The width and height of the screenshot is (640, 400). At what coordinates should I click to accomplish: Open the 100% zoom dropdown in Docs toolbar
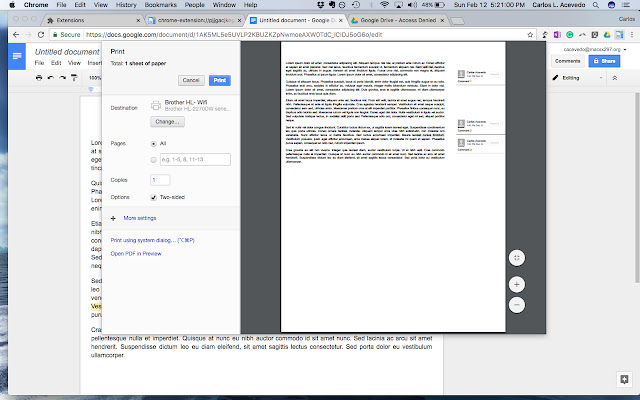95,78
